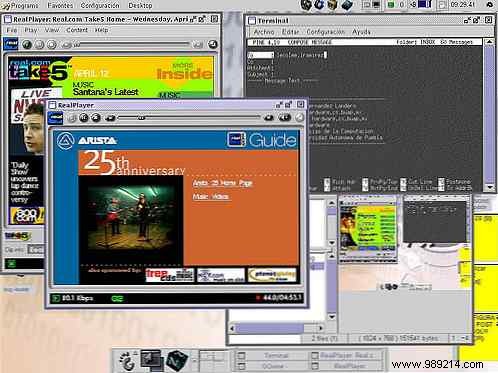Image resolution: width=498 pixels, height=373 pixels.
Task: Click the Terminal scrollbar up arrow
Action: coord(489,42)
